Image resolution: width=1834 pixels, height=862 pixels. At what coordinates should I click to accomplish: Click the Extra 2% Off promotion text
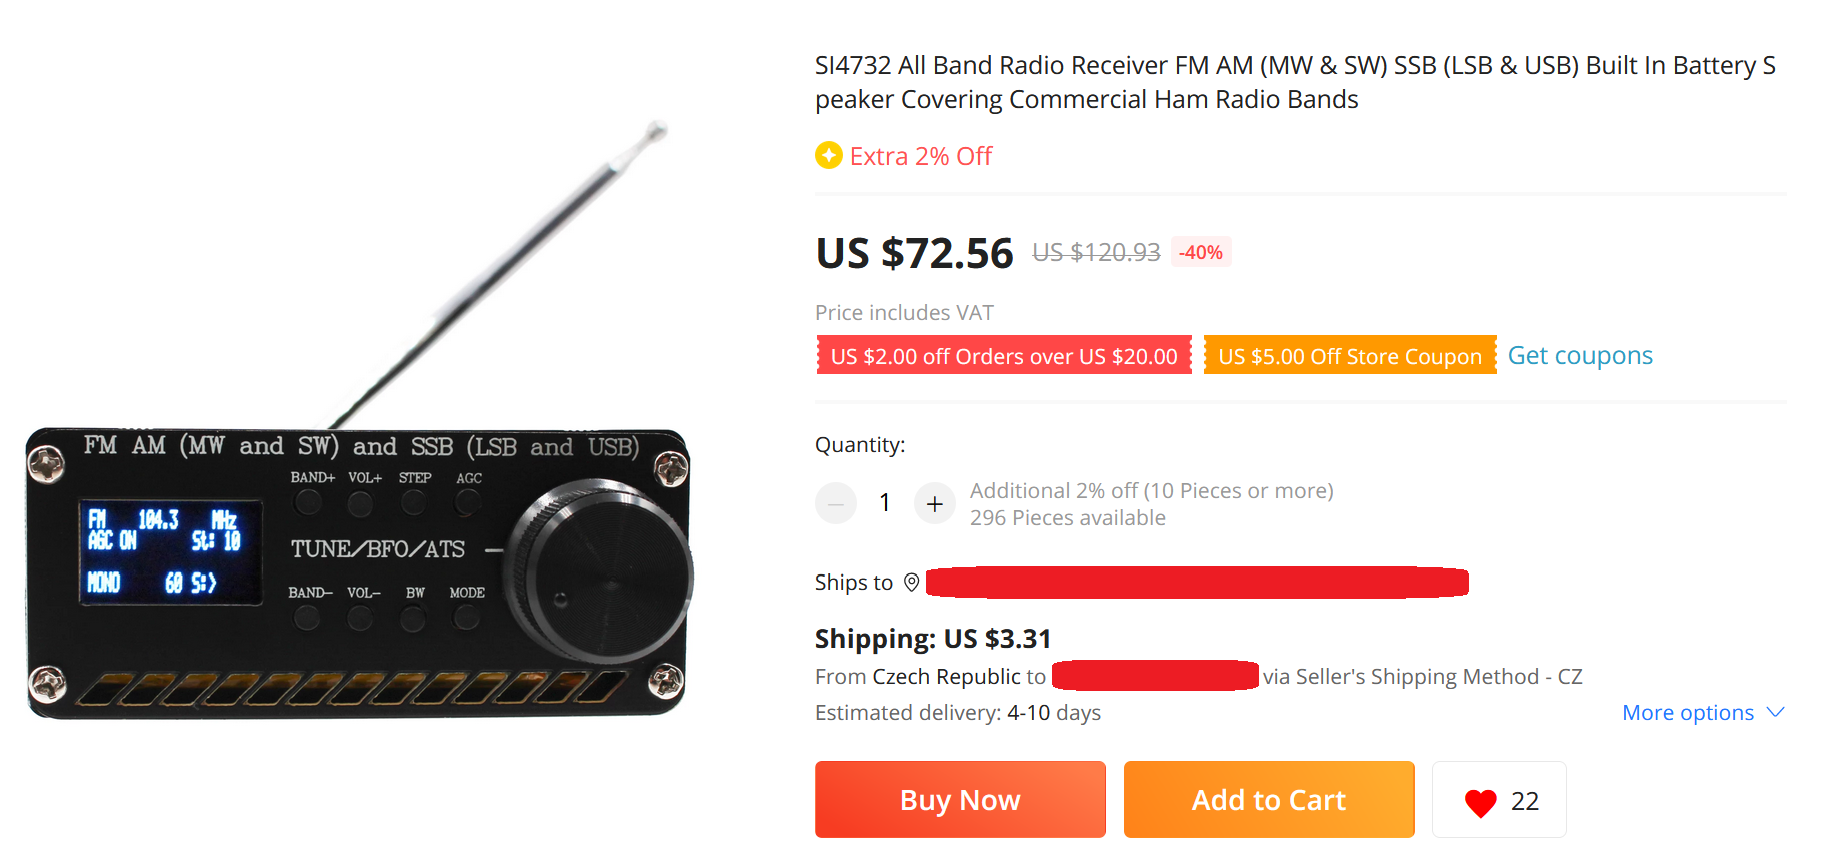pyautogui.click(x=921, y=156)
